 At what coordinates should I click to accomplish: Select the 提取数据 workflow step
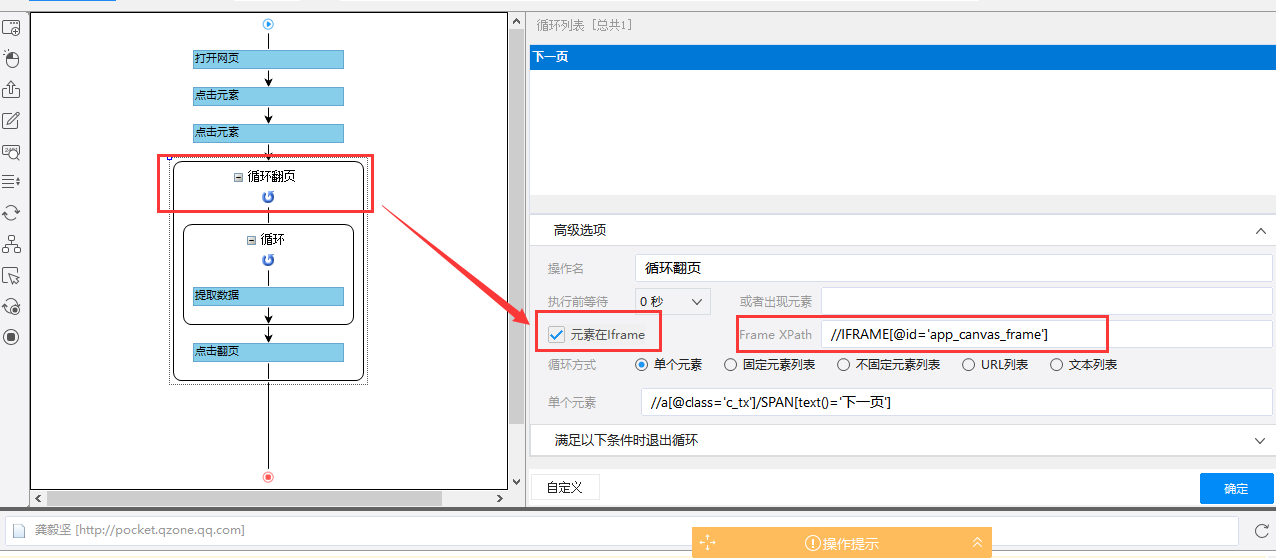point(268,296)
